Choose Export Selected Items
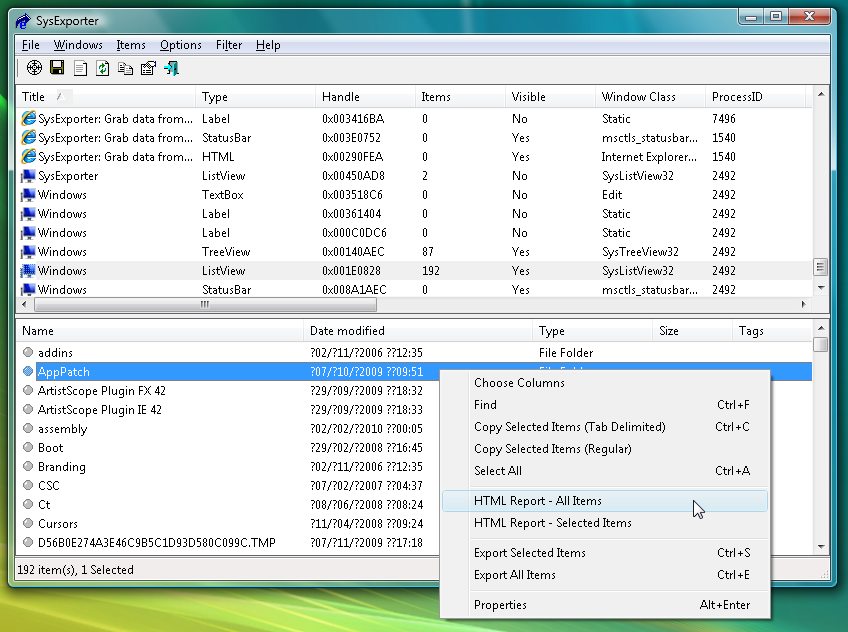Screen dimensions: 848x632 tap(605, 553)
